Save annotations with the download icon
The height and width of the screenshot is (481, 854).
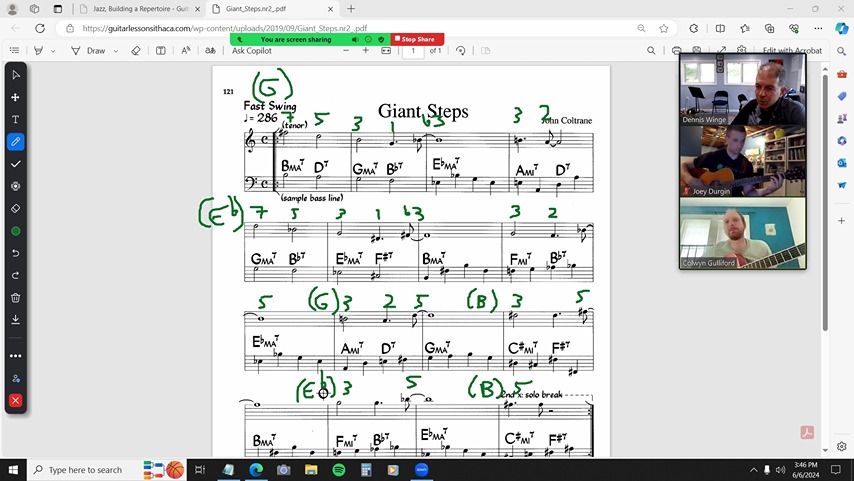[15, 320]
